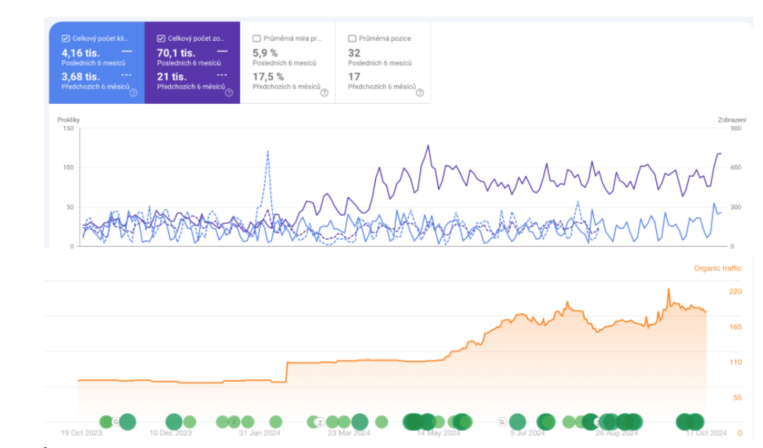Click Google update marker before 5 Jul 2024
Image resolution: width=763 pixels, height=448 pixels.
(x=502, y=422)
